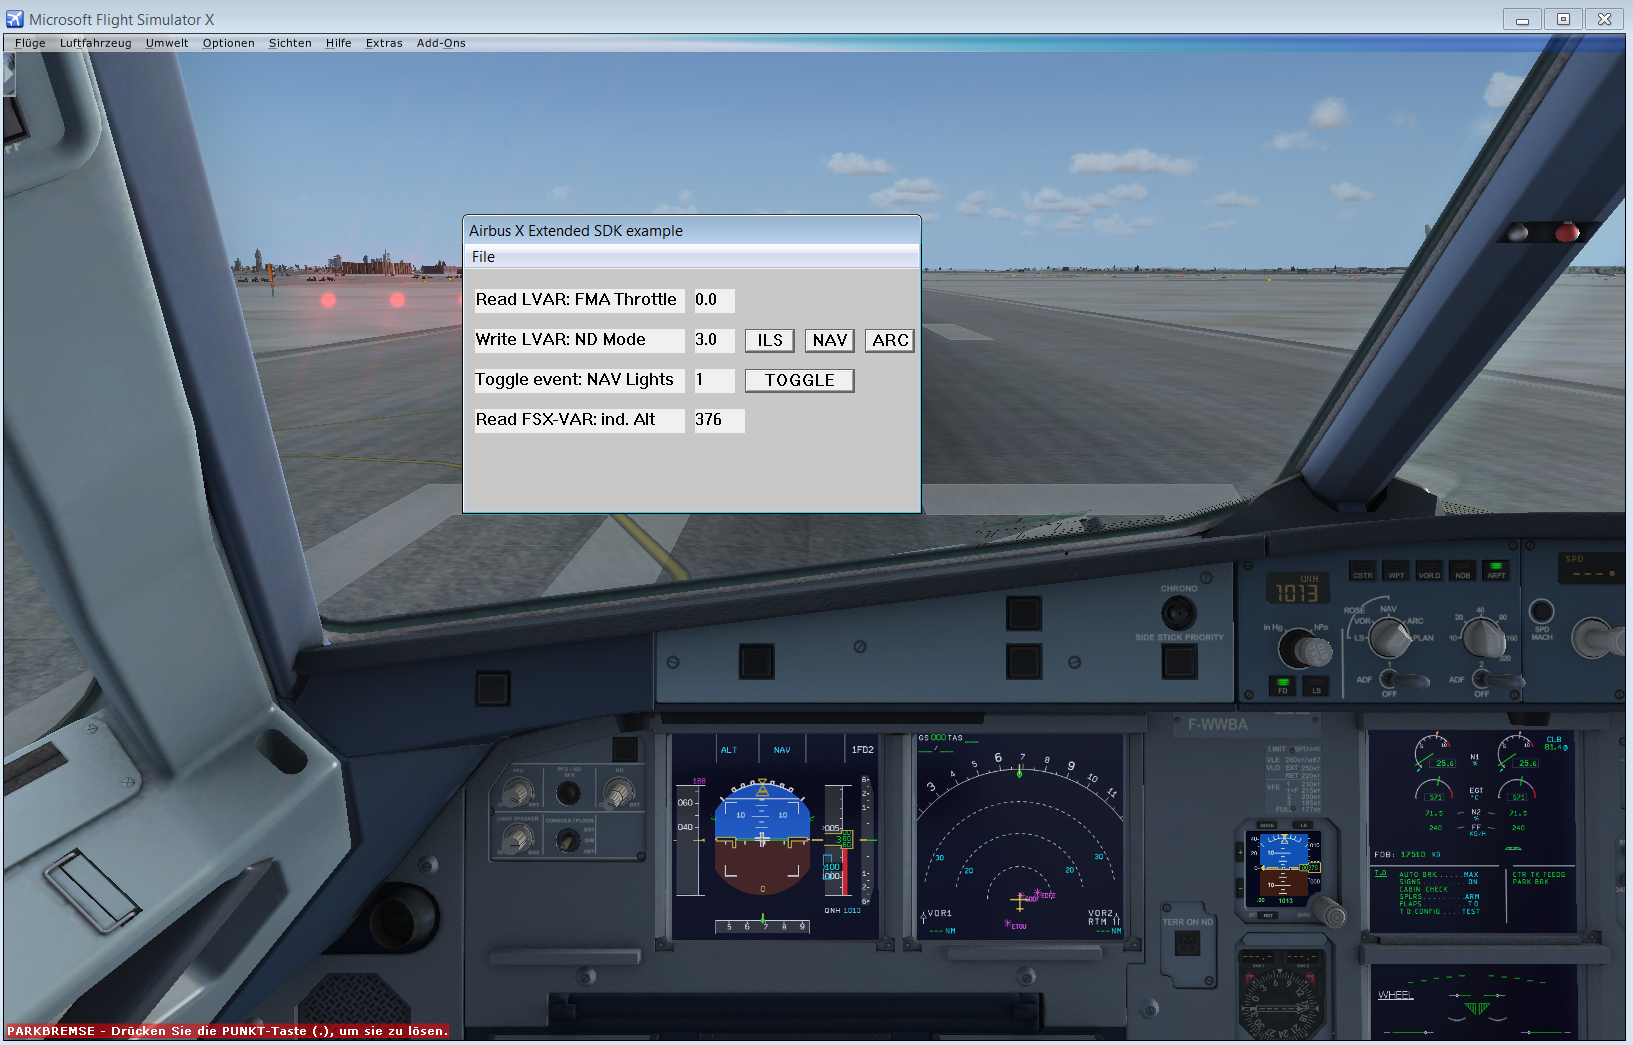
Task: Click the ind. Alt value field showing 376
Action: (x=719, y=420)
